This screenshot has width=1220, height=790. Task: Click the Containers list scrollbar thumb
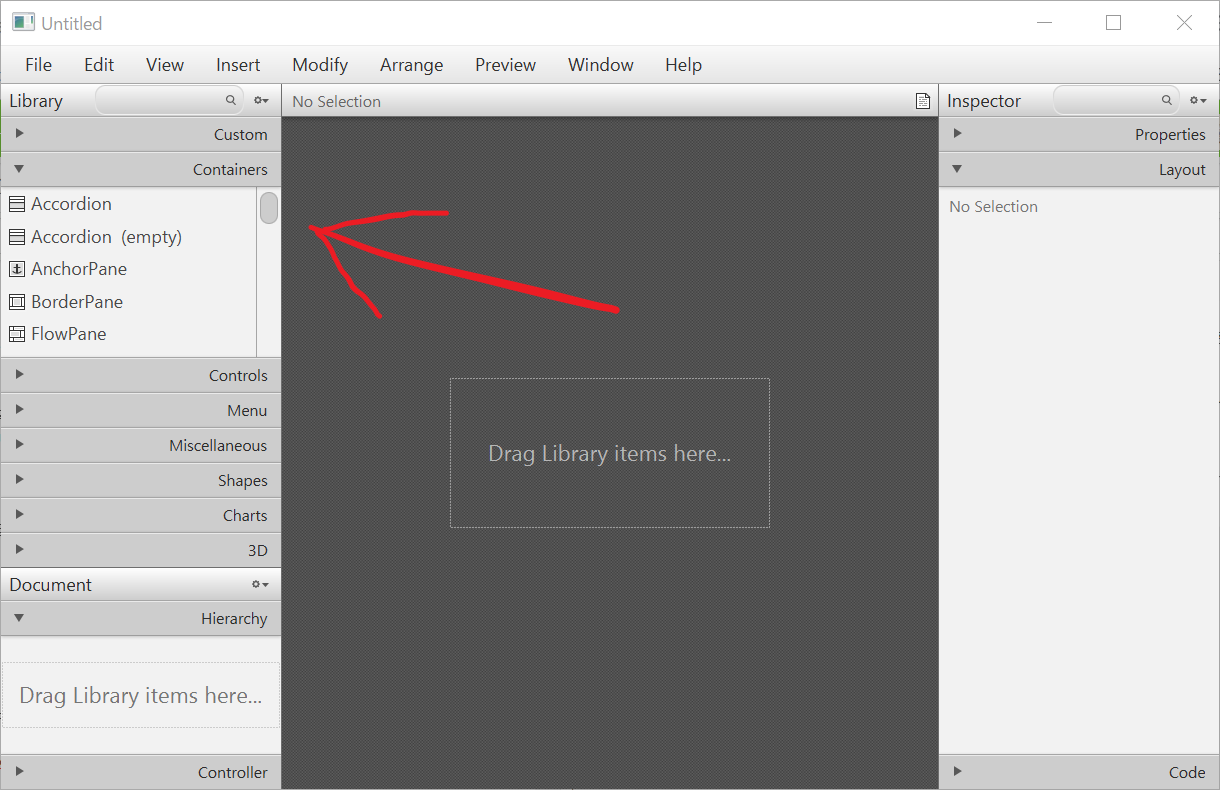click(x=269, y=208)
